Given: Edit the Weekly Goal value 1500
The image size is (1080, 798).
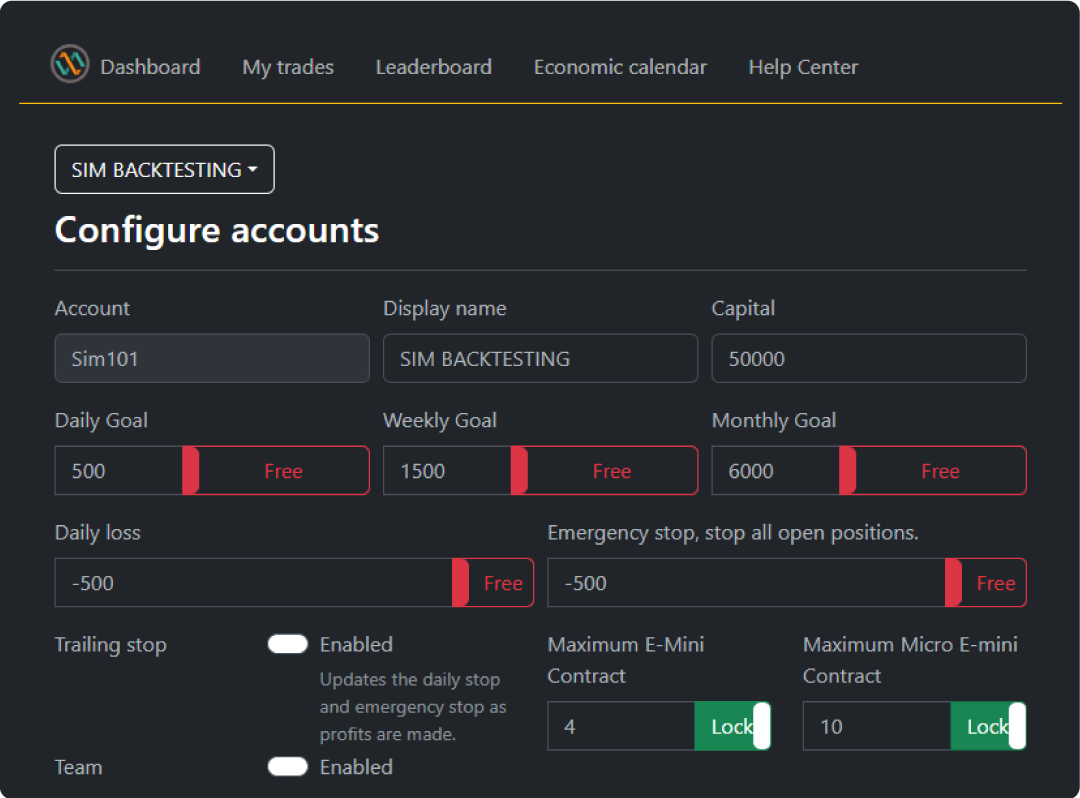Looking at the screenshot, I should coord(447,470).
